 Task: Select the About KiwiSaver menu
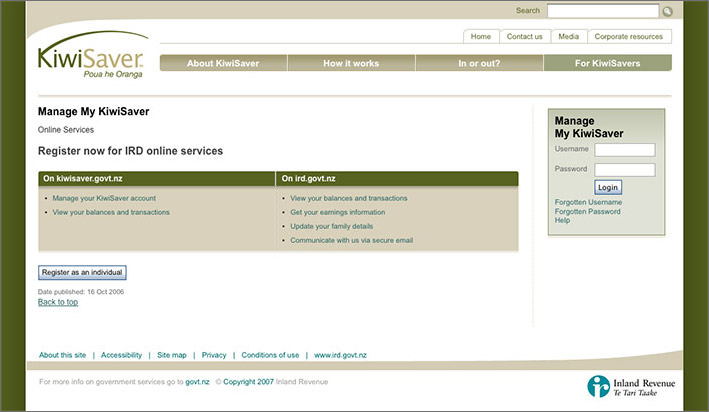tap(223, 63)
